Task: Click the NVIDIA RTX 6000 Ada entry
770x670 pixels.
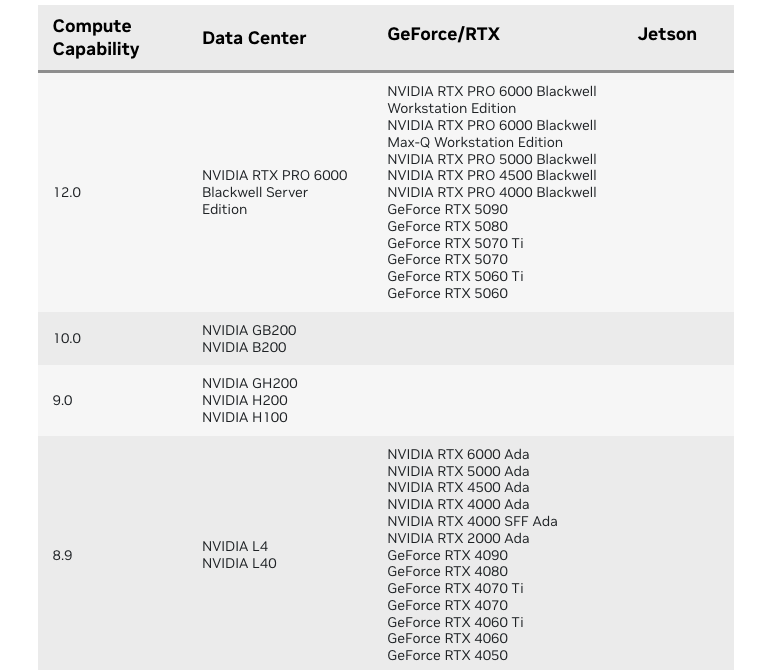Action: 458,454
